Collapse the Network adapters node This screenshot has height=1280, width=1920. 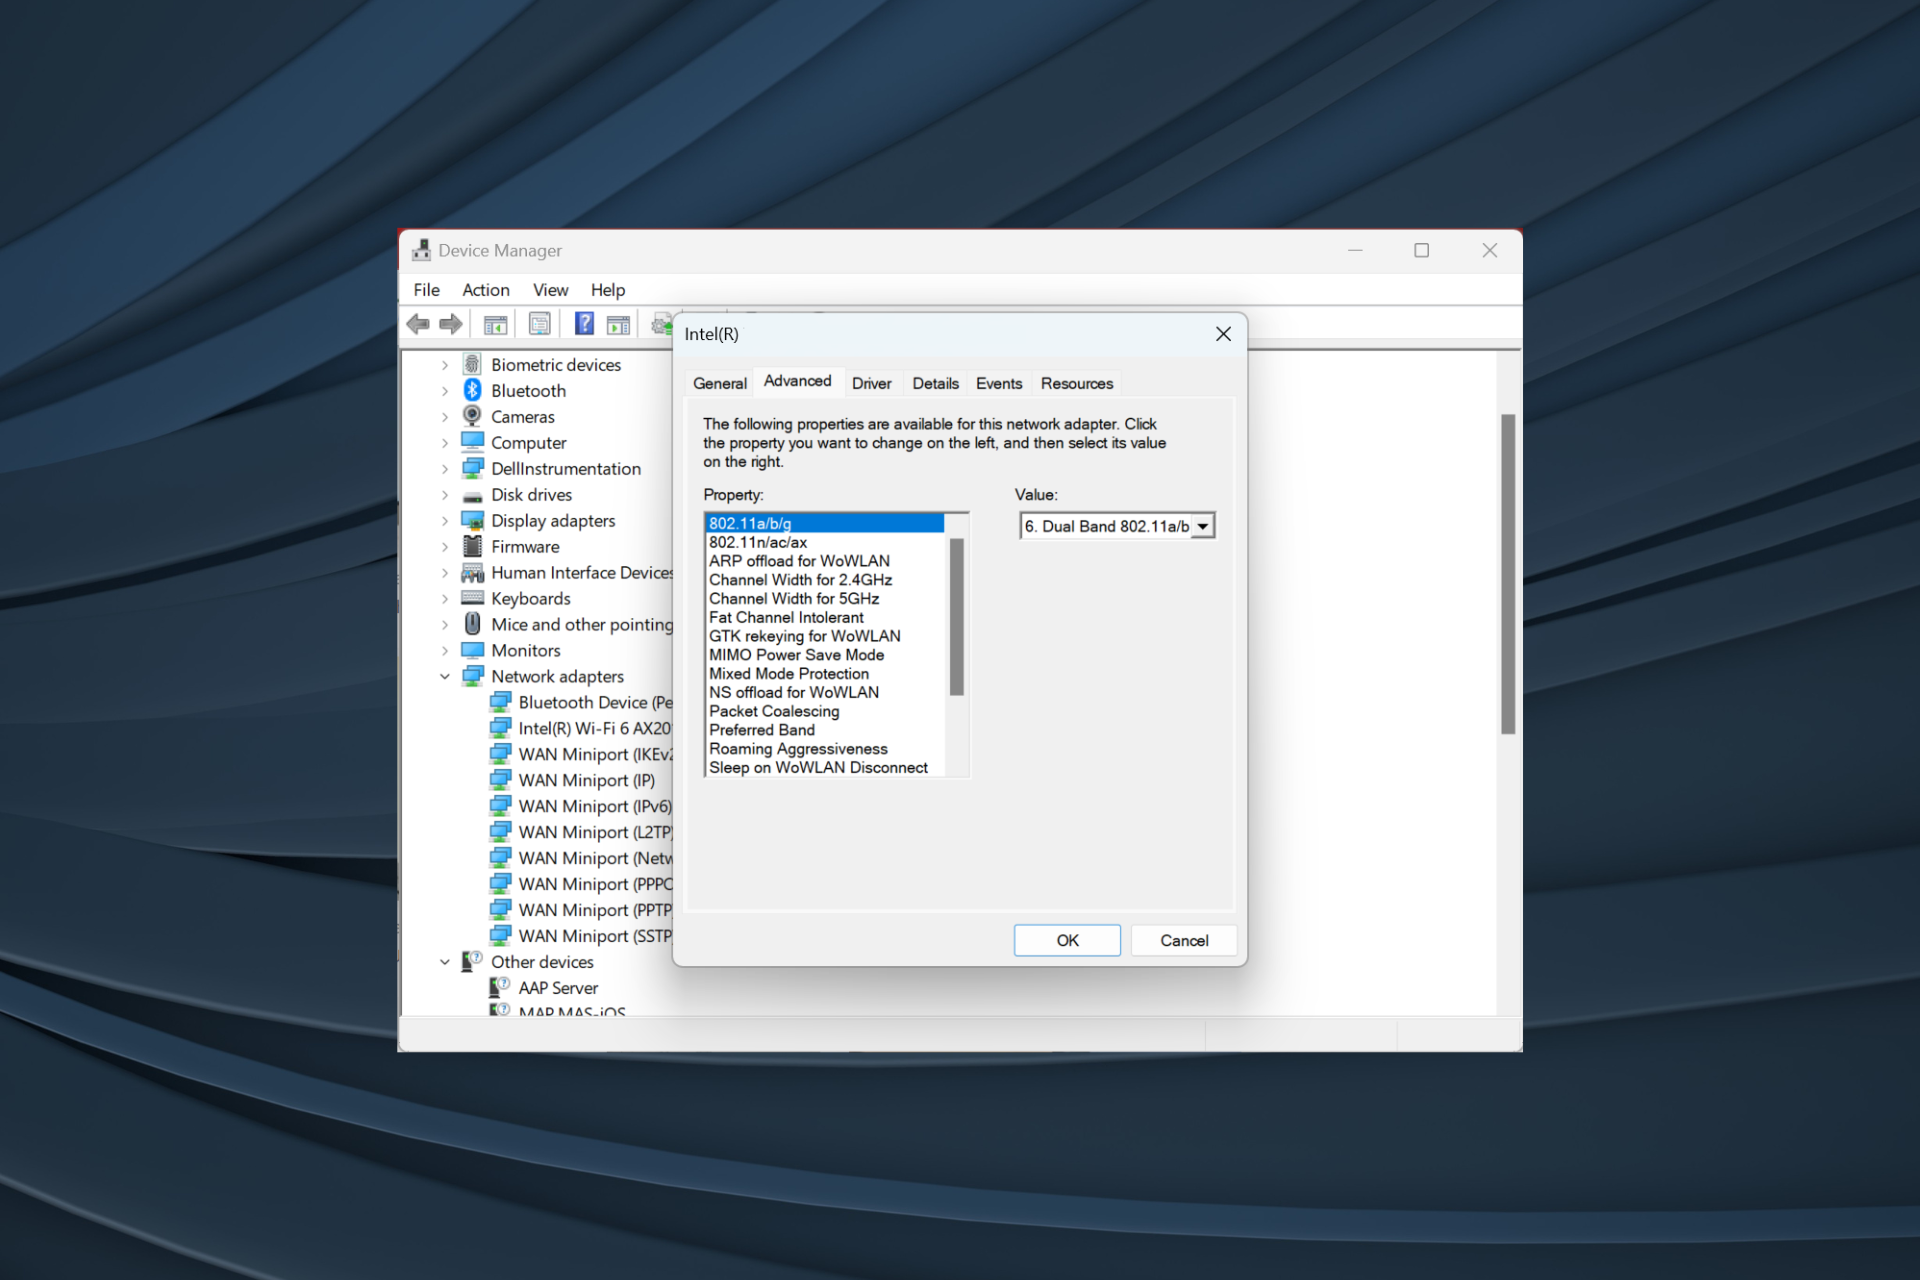445,677
